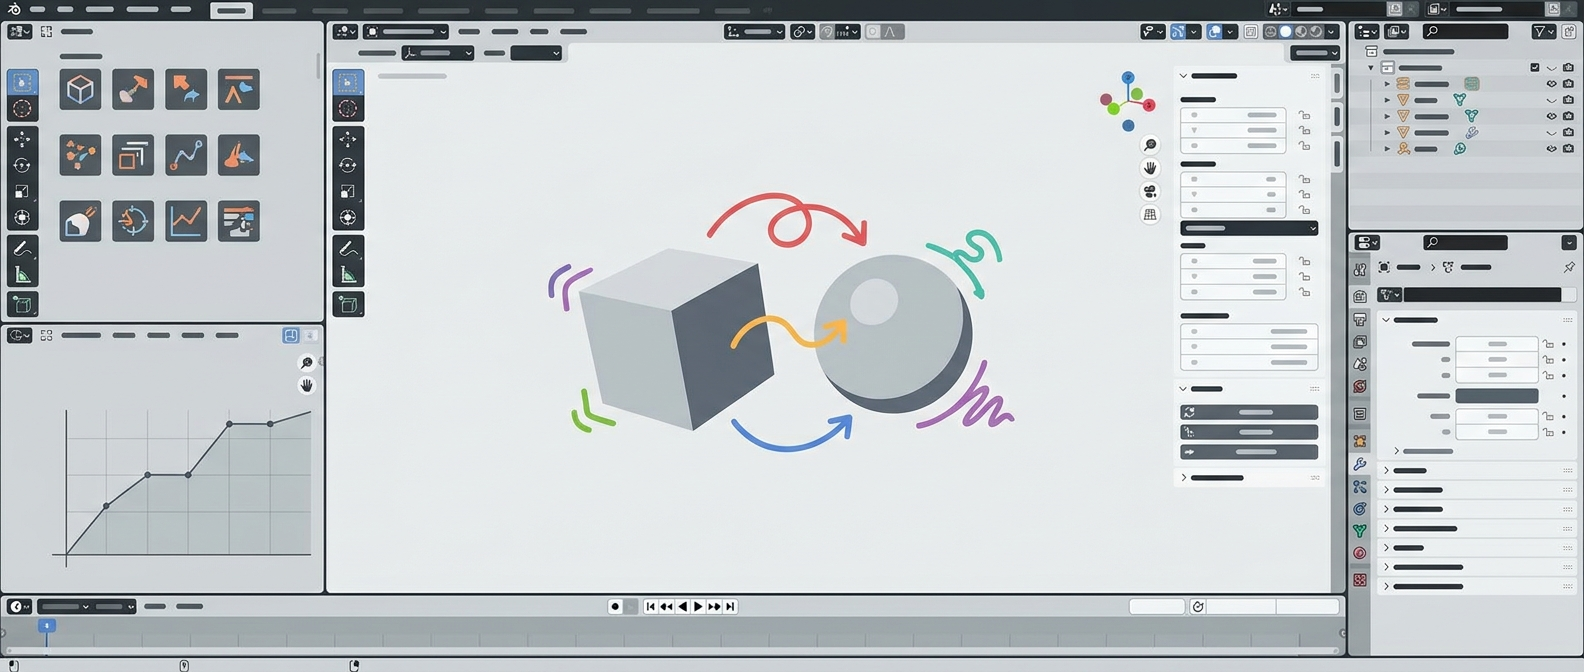1584x672 pixels.
Task: Click the zoom magnifier in the graph editor
Action: (x=307, y=362)
